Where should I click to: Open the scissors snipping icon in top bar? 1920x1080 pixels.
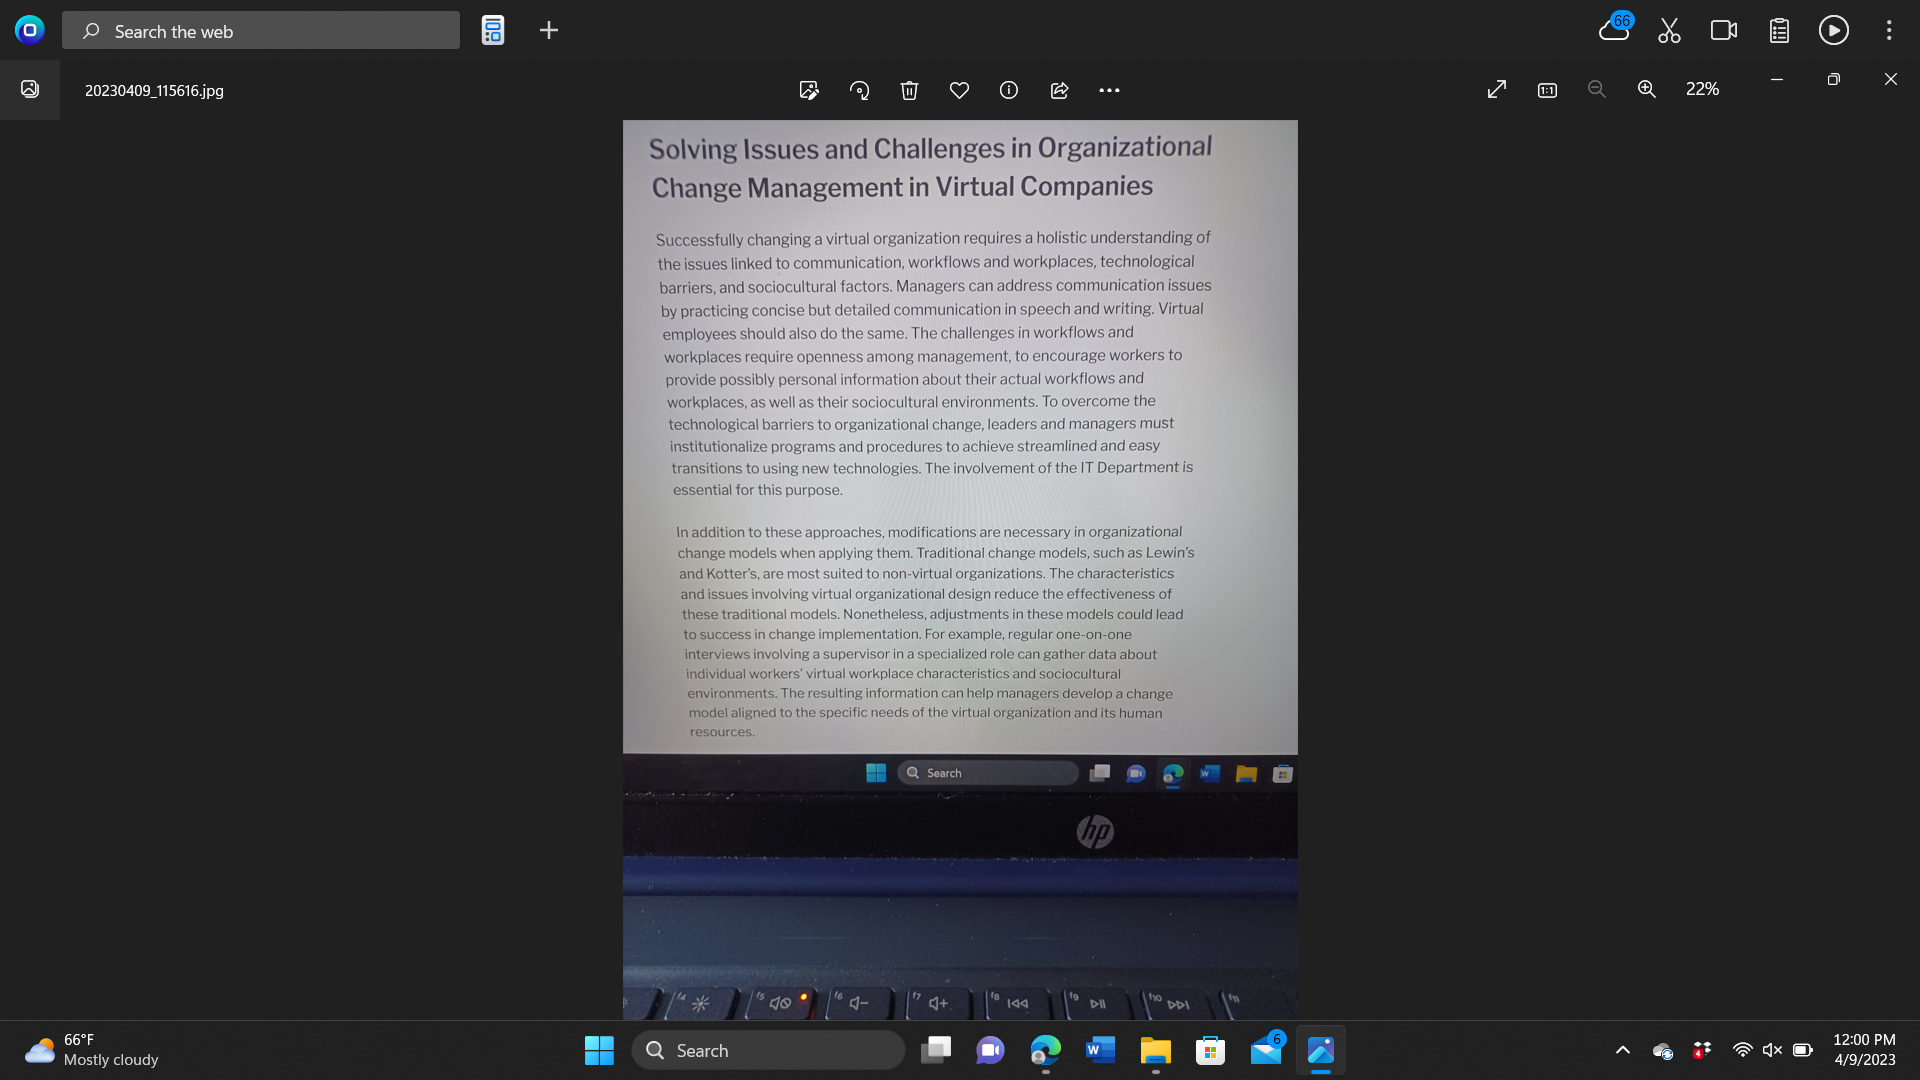point(1668,30)
